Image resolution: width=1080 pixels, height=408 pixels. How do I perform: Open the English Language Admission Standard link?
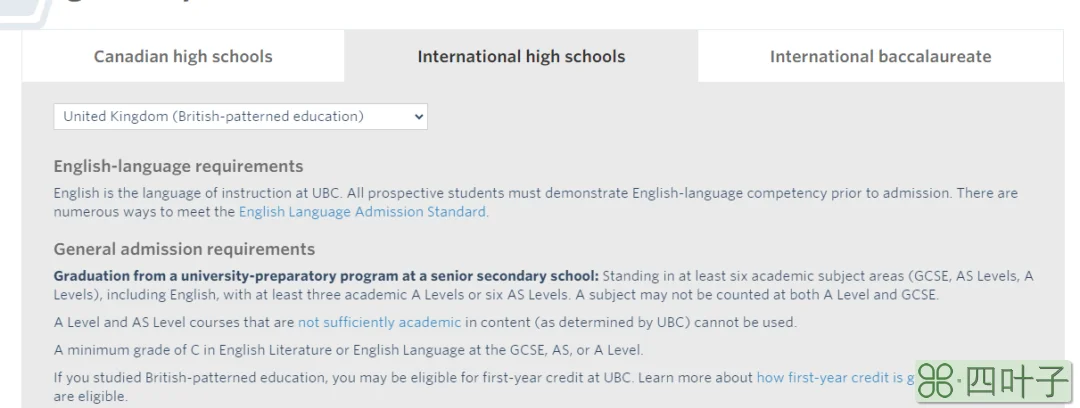pos(364,212)
